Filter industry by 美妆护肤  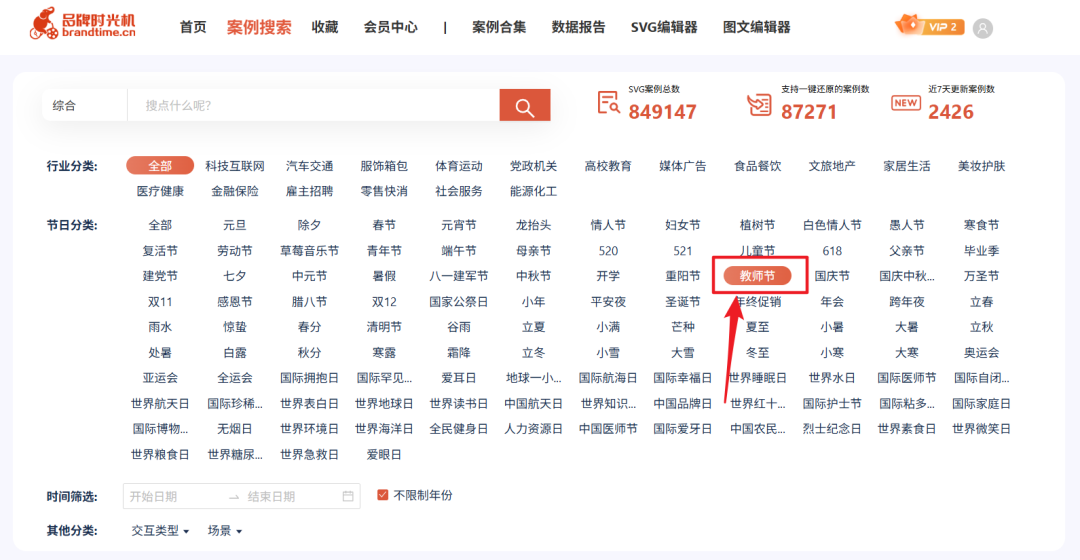pos(982,166)
